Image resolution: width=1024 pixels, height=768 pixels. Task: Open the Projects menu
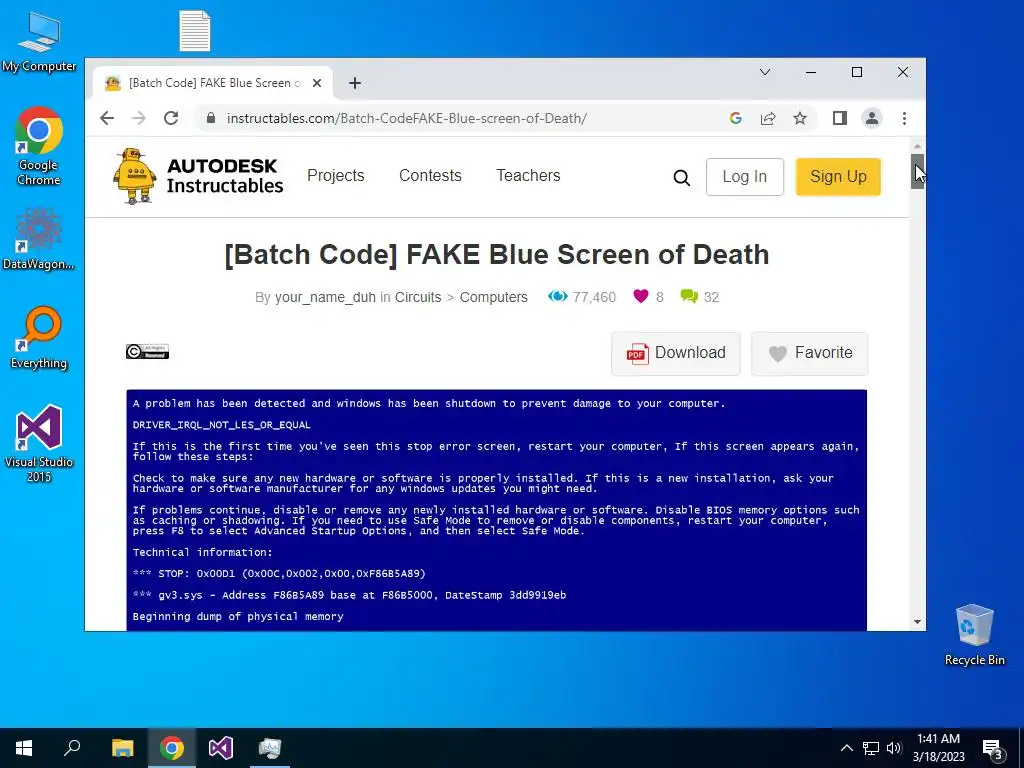click(x=336, y=176)
